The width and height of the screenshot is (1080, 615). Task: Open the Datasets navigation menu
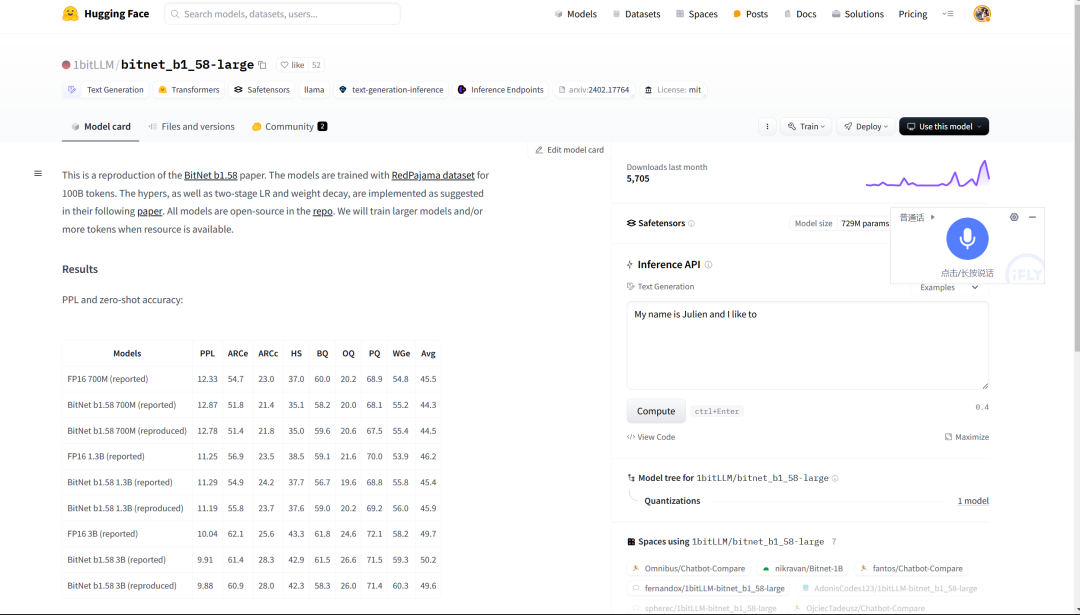pyautogui.click(x=637, y=13)
